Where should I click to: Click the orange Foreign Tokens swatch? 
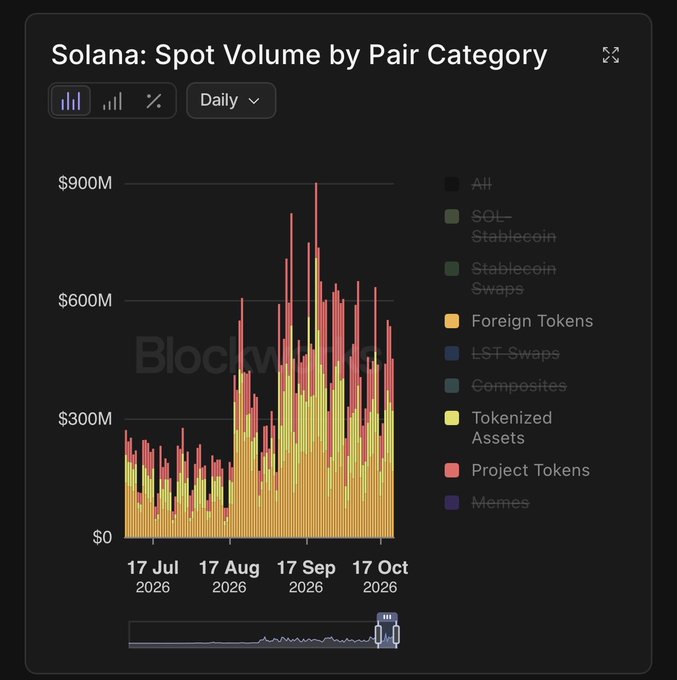pyautogui.click(x=452, y=321)
